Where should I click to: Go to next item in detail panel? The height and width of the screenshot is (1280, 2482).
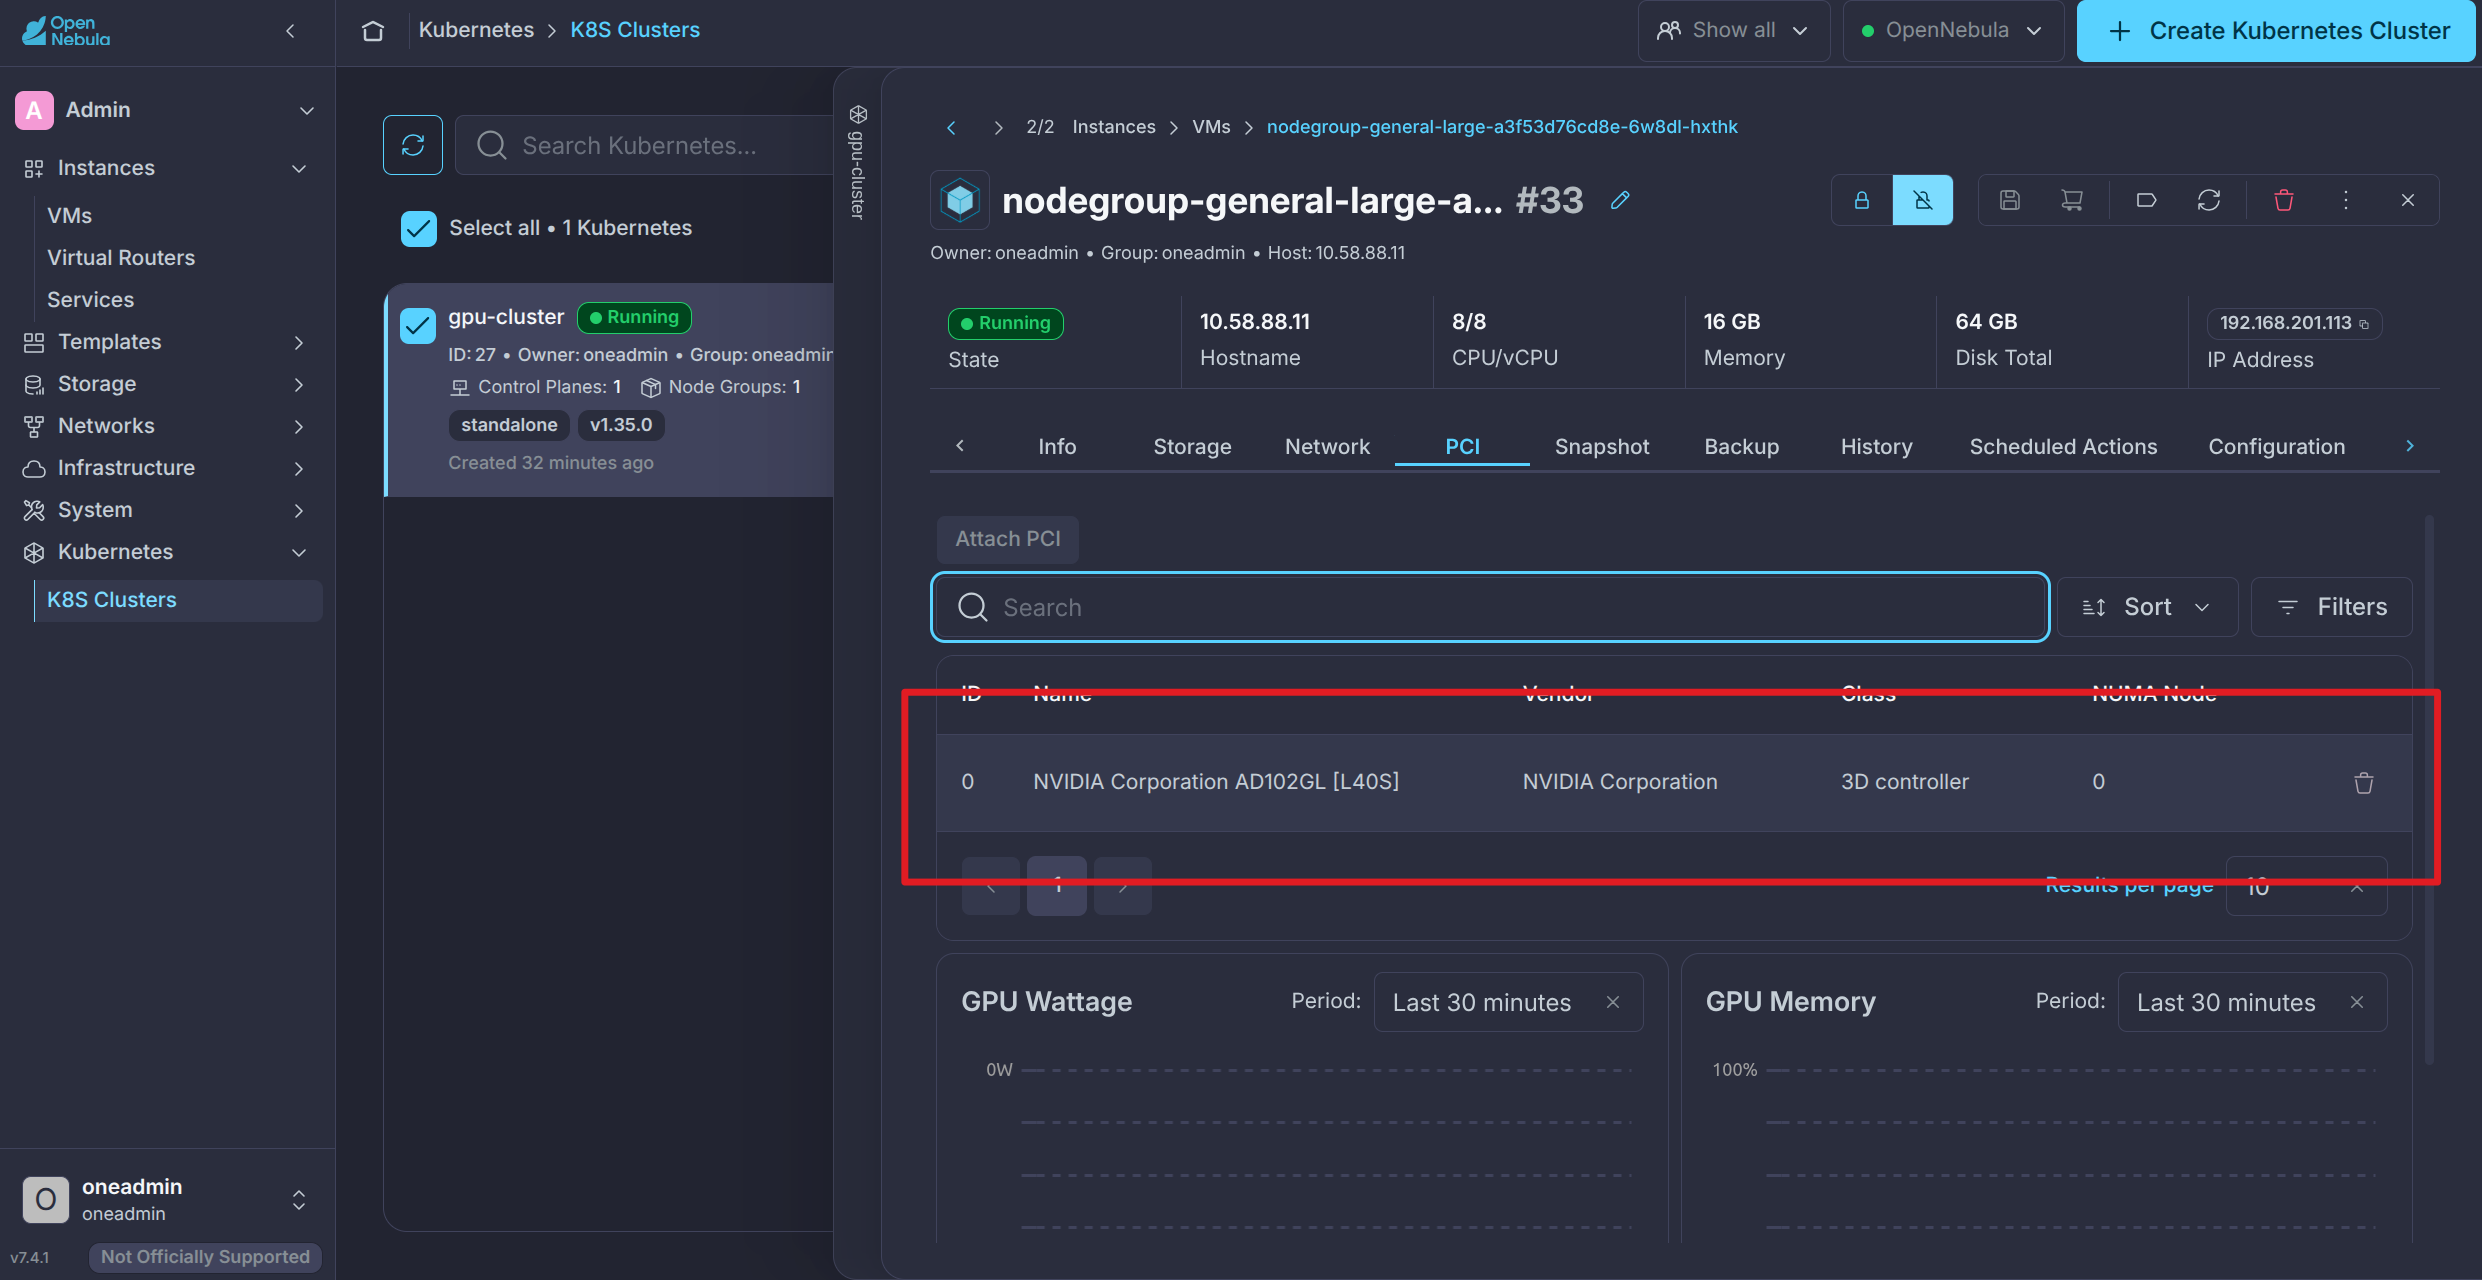tap(998, 128)
